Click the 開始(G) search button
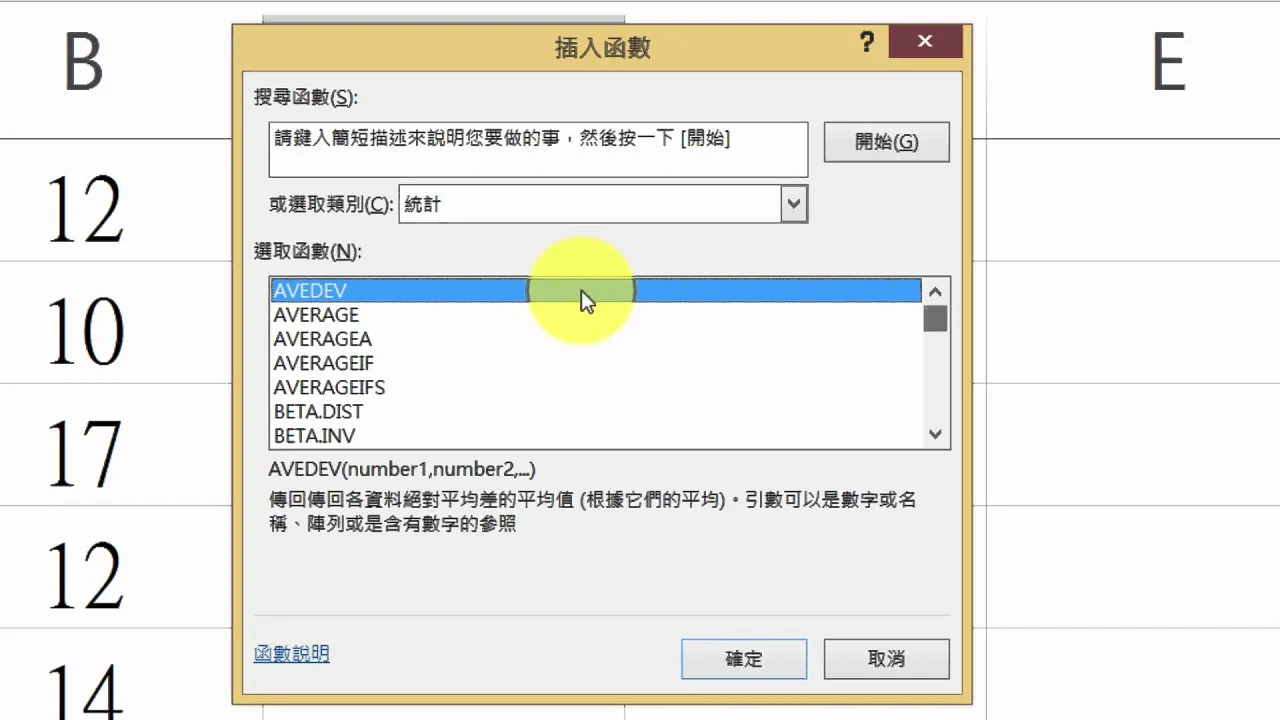1280x720 pixels. click(886, 142)
